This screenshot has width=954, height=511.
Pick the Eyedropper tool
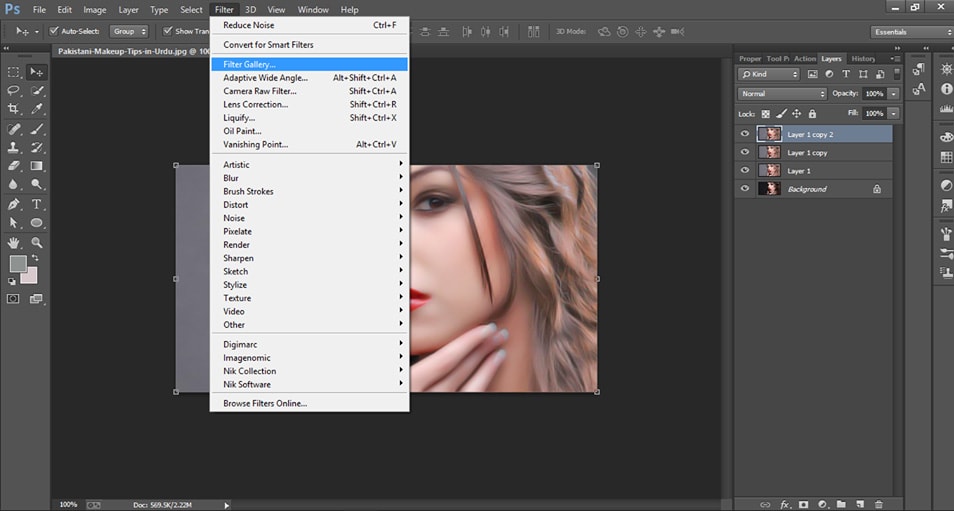[37, 109]
